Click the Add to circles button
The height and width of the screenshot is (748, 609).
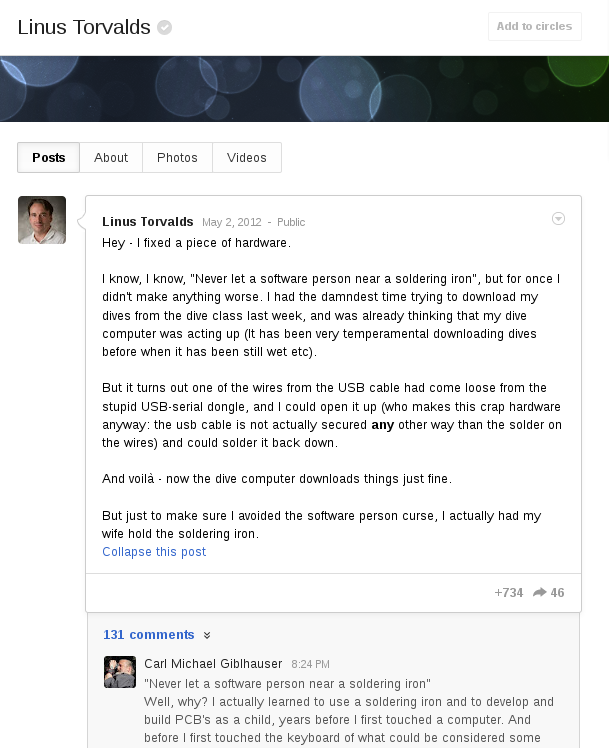534,26
